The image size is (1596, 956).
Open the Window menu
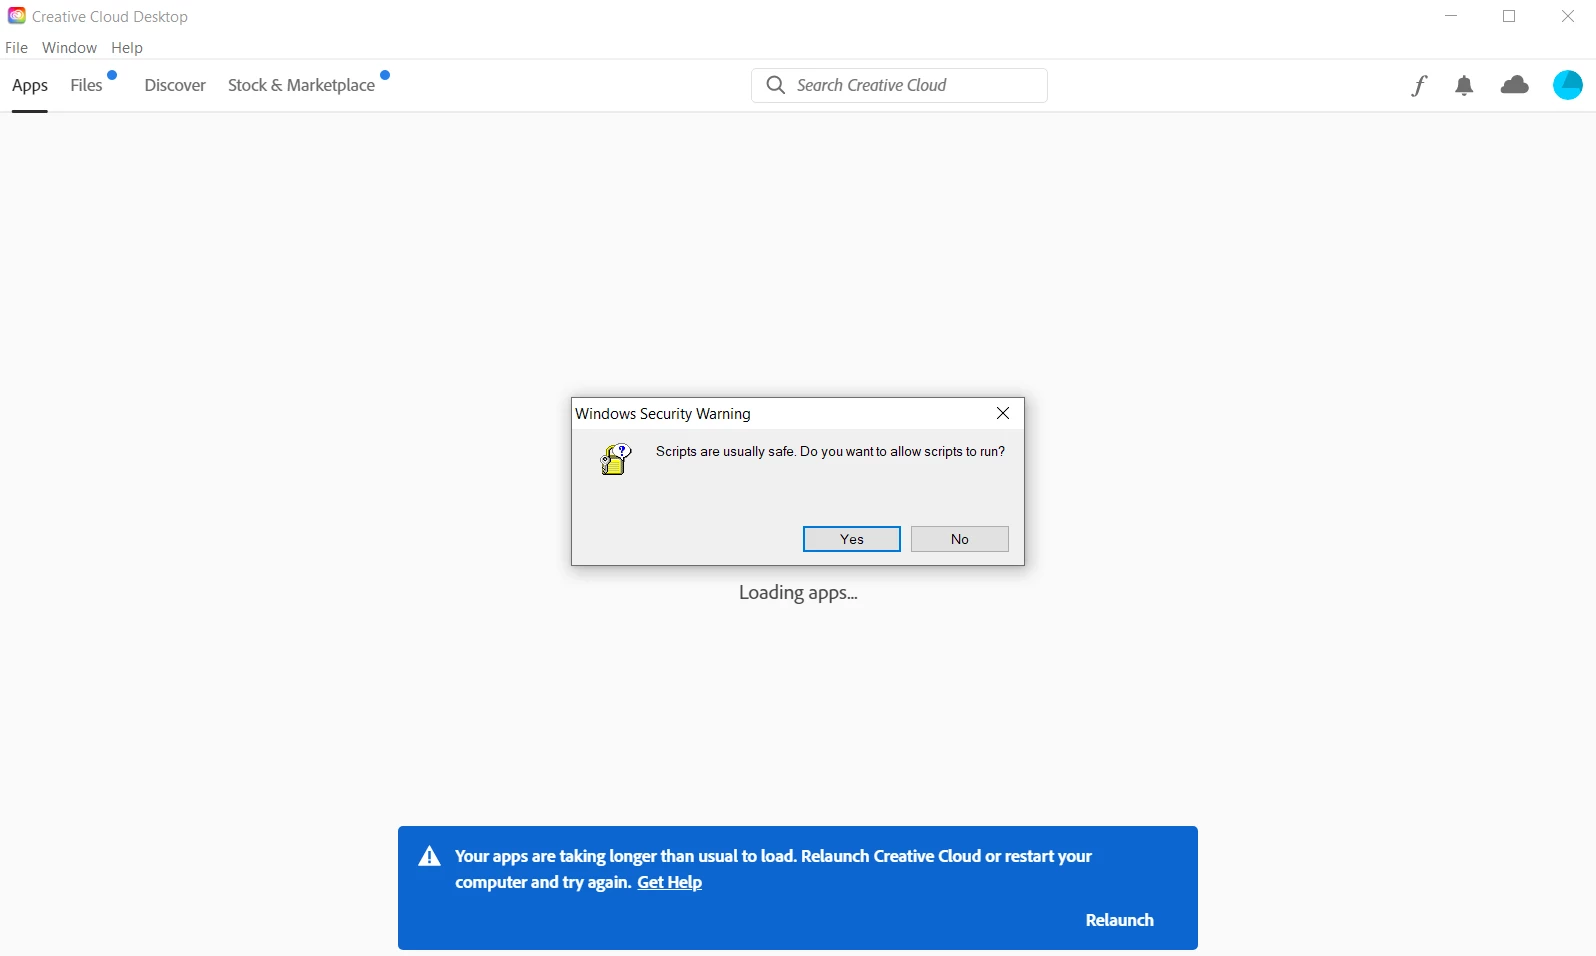[70, 48]
